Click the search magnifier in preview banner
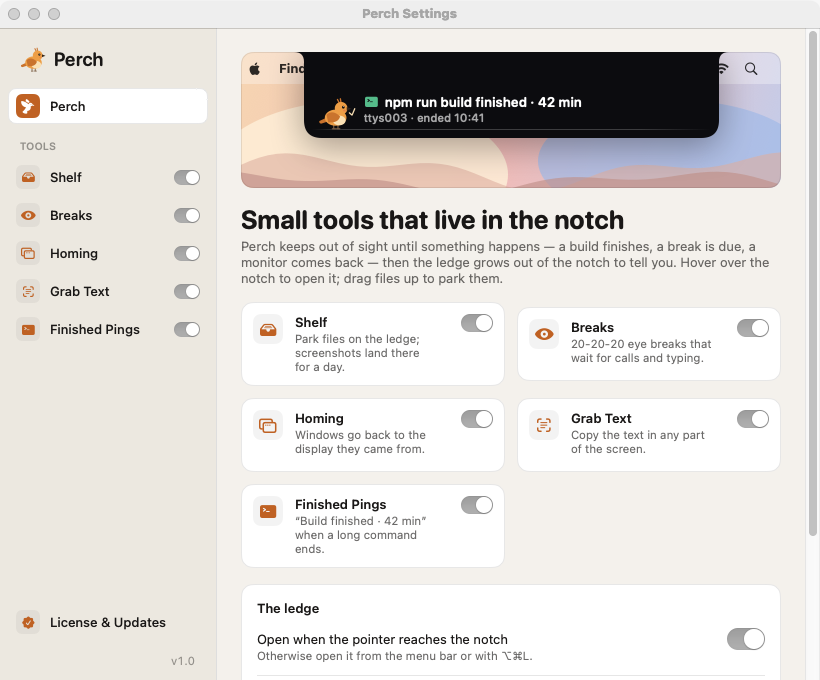The height and width of the screenshot is (680, 820). click(751, 69)
